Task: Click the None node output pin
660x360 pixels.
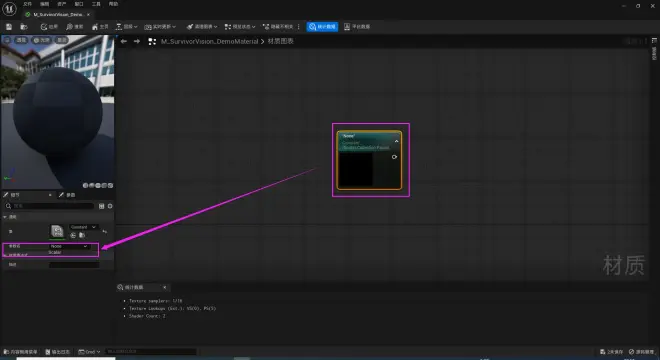Action: [x=394, y=157]
